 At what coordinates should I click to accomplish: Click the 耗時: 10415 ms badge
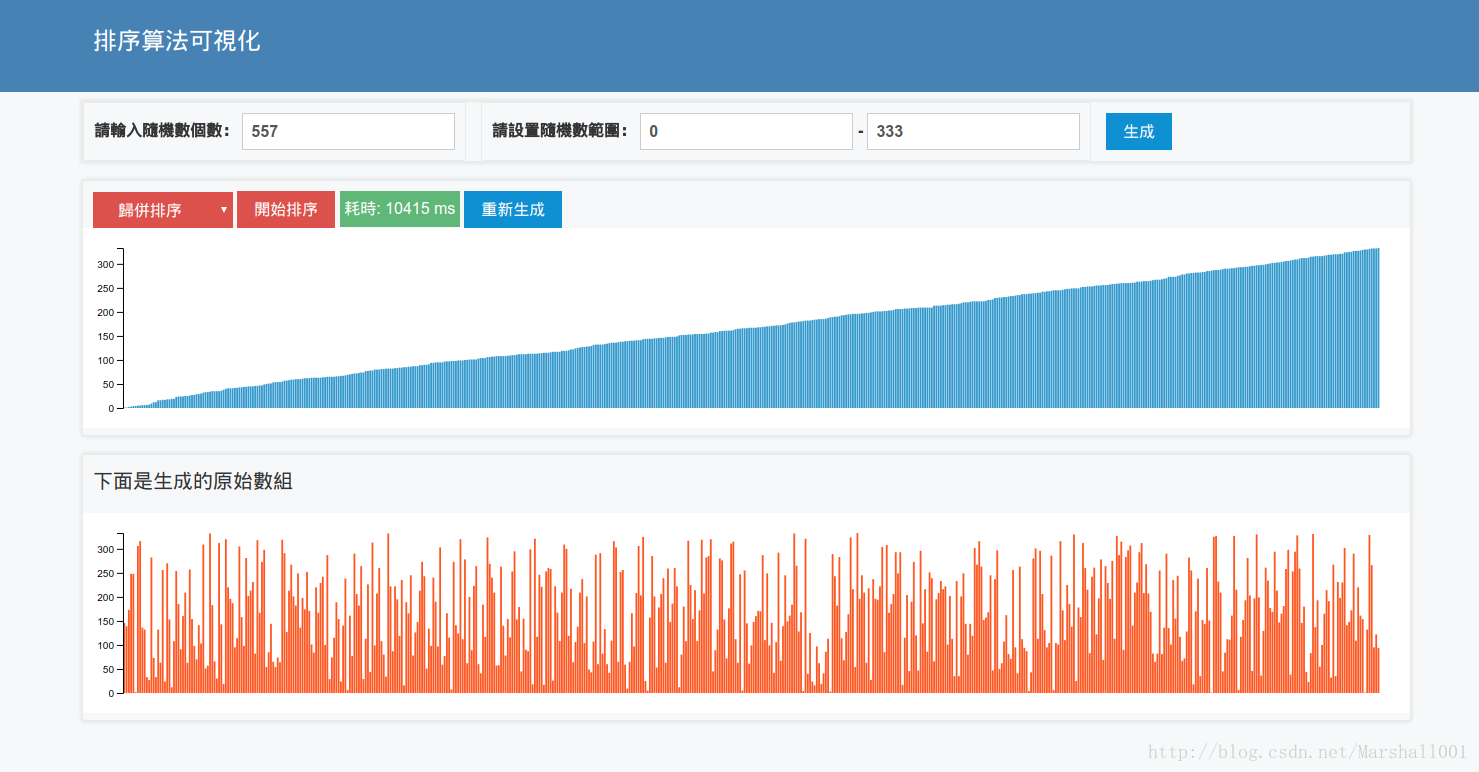[x=400, y=209]
